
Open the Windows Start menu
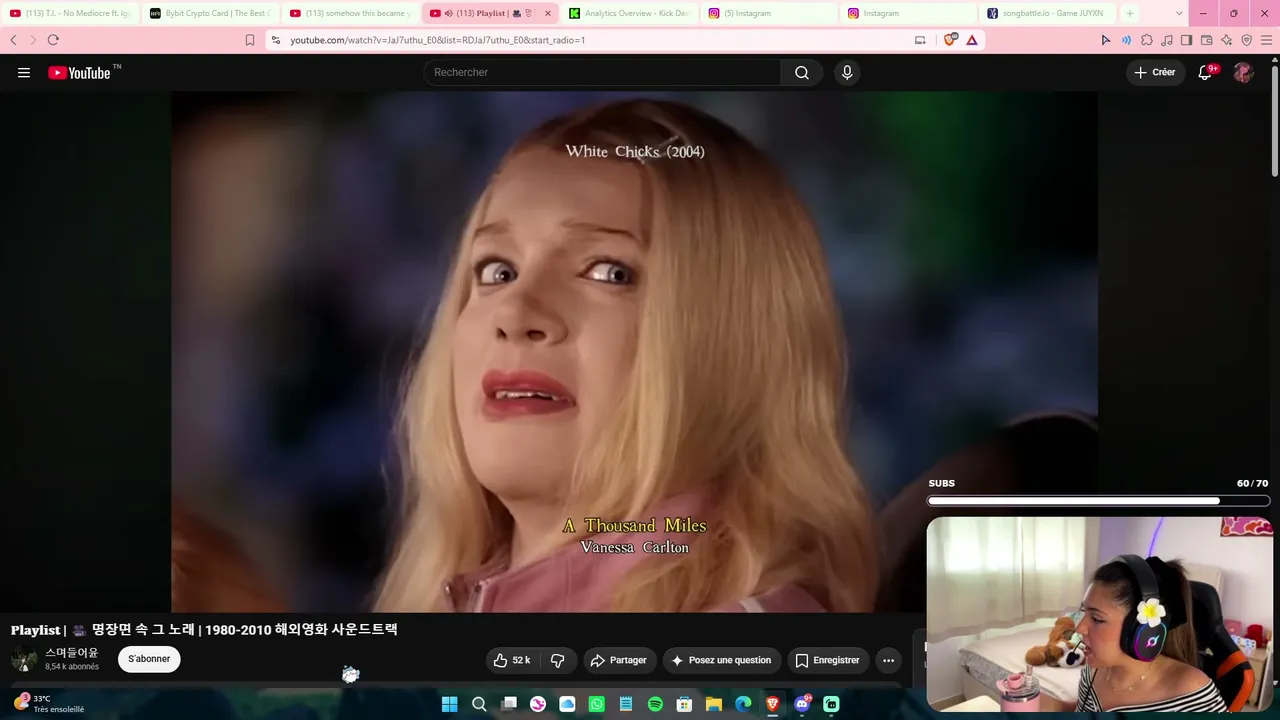coord(449,704)
